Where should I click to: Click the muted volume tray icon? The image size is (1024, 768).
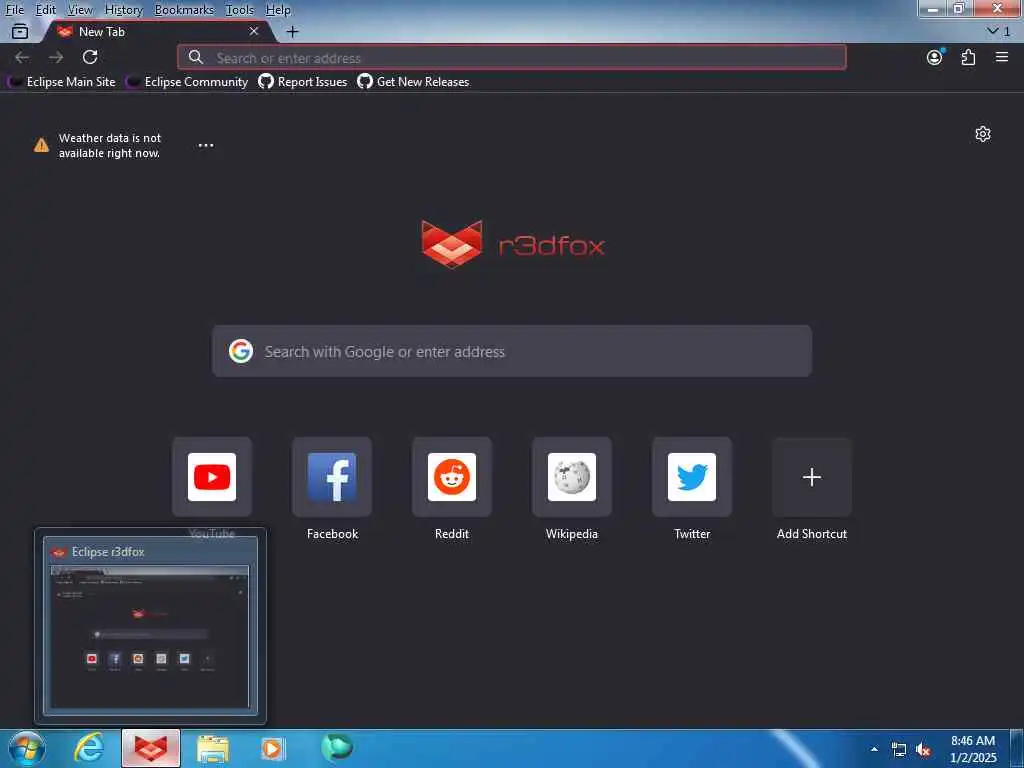click(x=923, y=749)
